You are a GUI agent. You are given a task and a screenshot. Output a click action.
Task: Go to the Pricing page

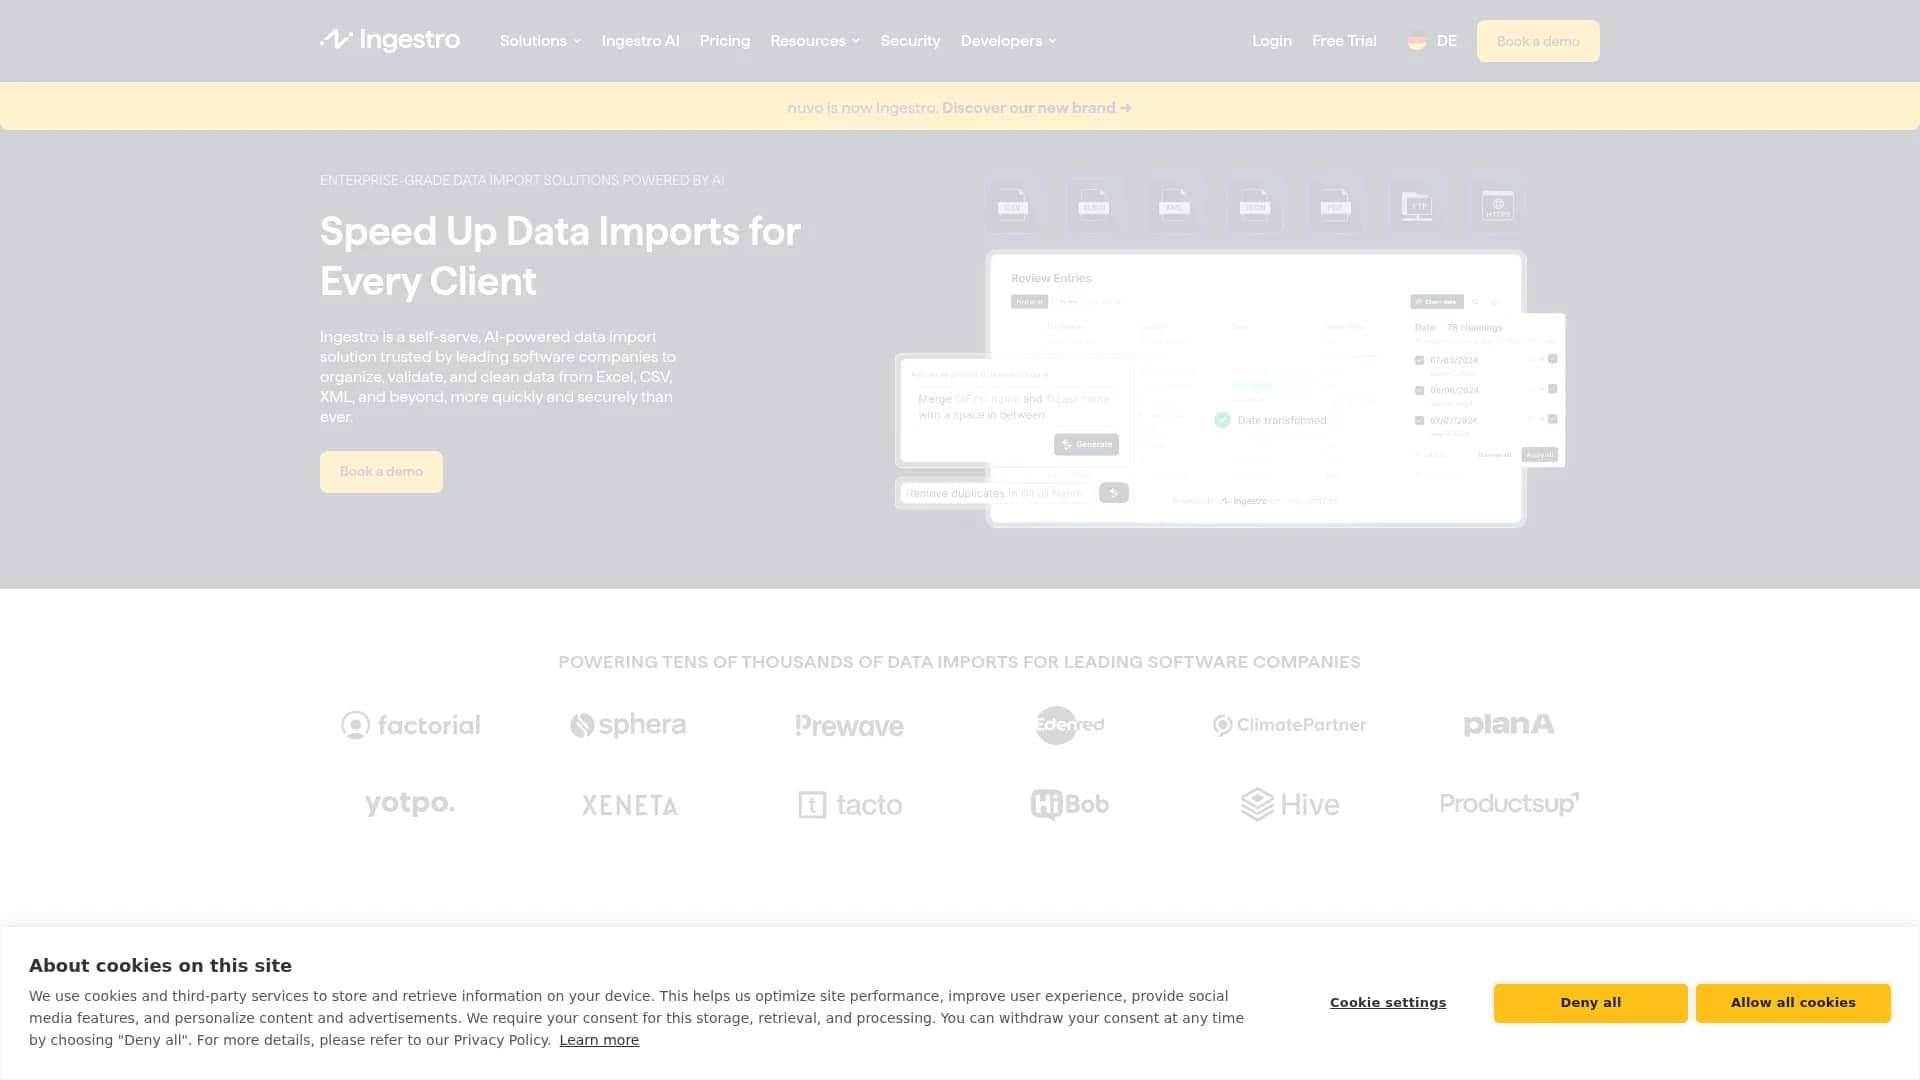coord(725,41)
